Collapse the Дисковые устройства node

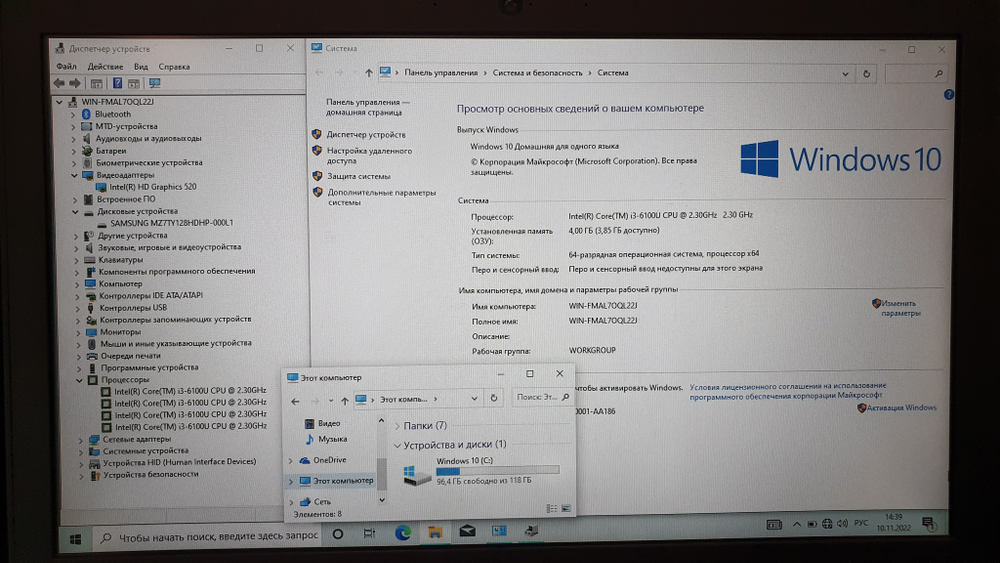click(x=75, y=212)
